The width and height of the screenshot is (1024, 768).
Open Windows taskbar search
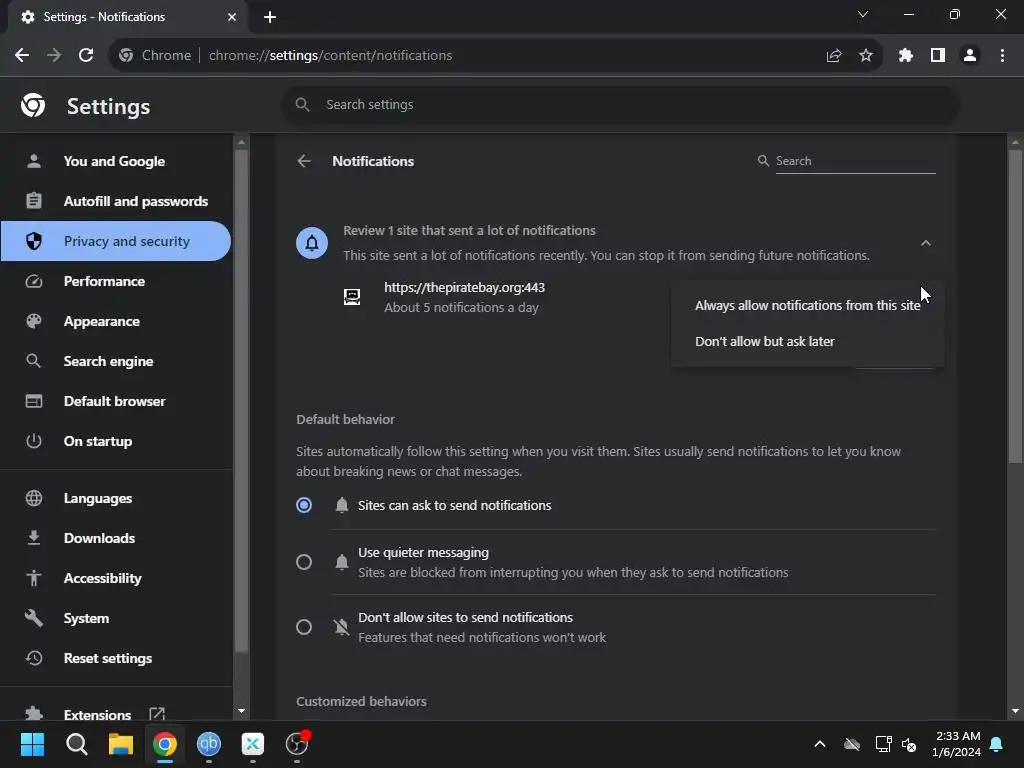(76, 744)
